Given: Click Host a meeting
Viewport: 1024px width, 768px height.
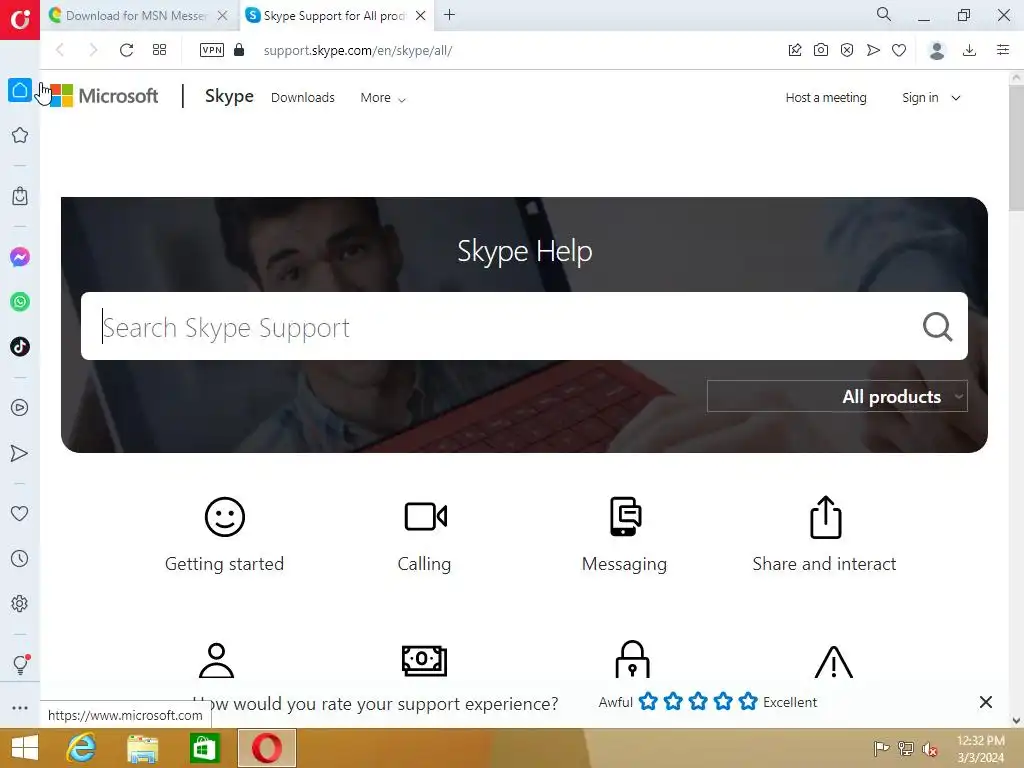Looking at the screenshot, I should tap(826, 98).
